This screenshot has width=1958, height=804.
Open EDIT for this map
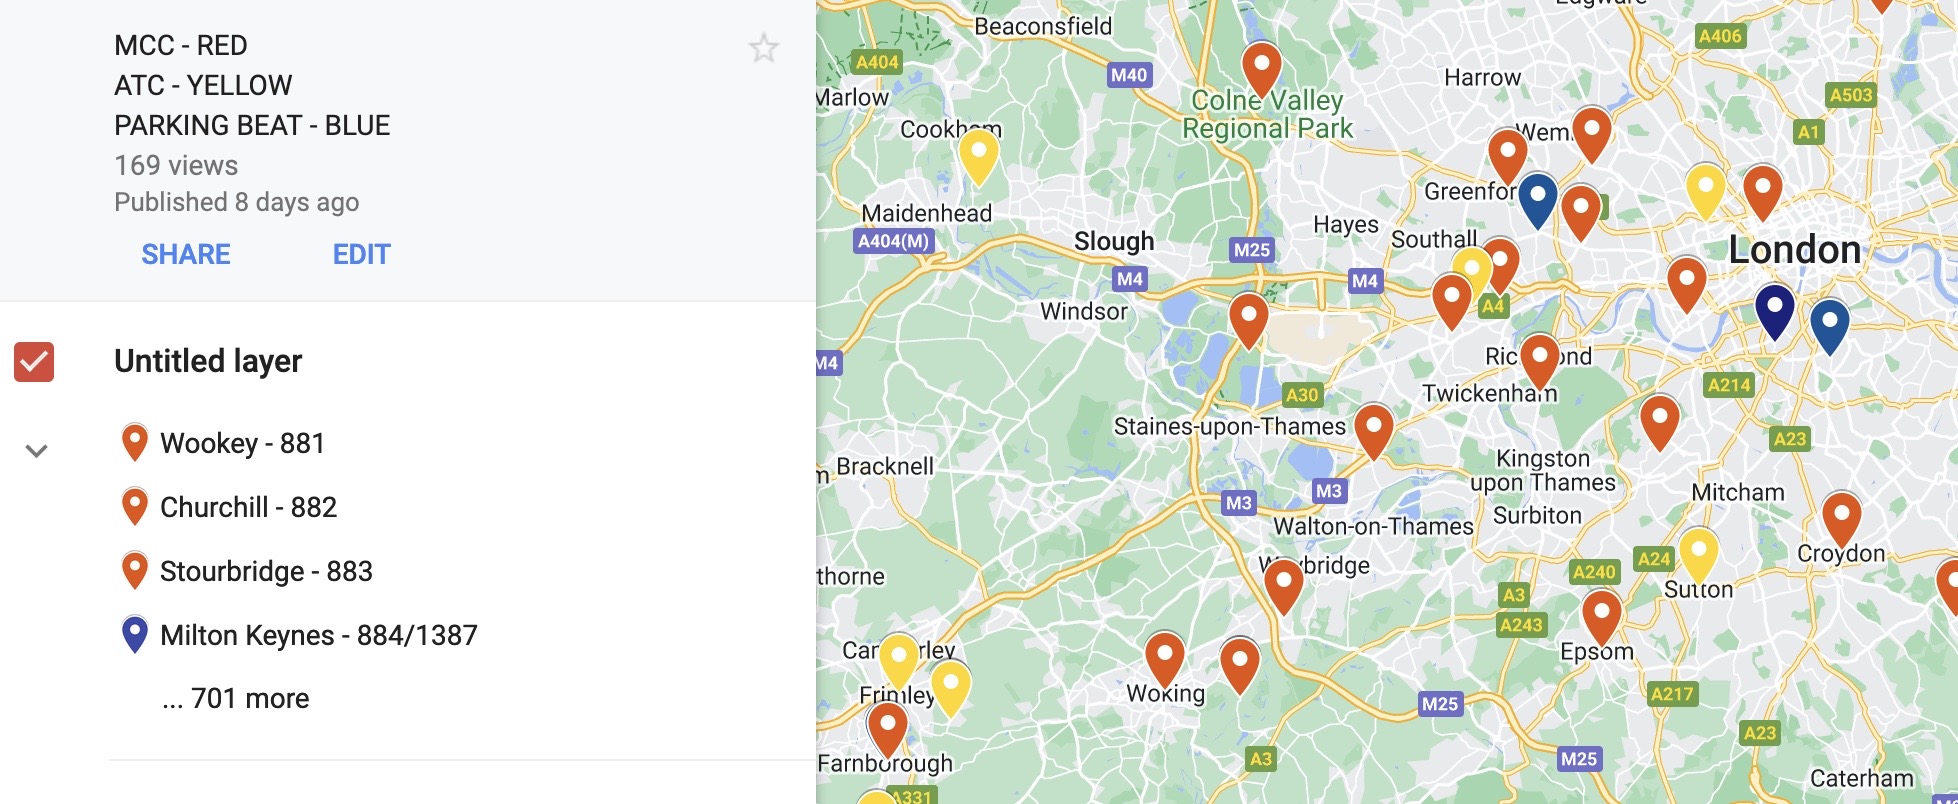pyautogui.click(x=361, y=254)
